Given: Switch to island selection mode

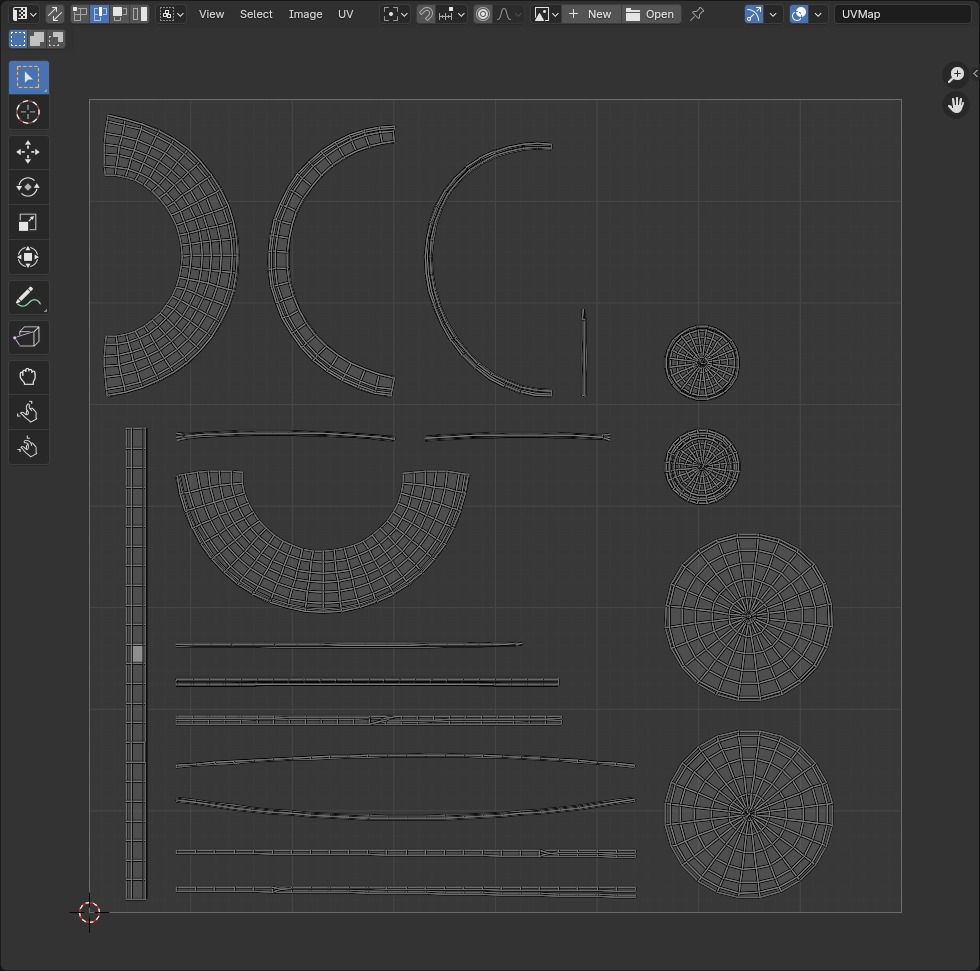Looking at the screenshot, I should (x=140, y=14).
